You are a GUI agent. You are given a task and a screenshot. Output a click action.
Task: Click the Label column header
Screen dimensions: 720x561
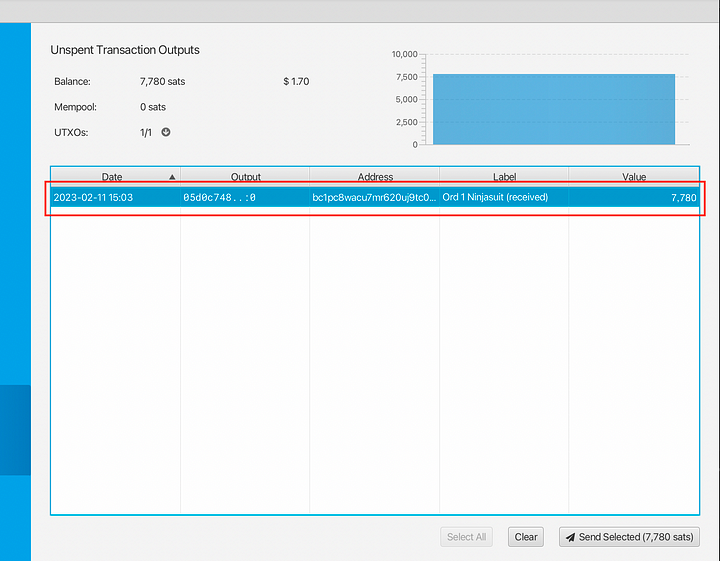point(504,177)
